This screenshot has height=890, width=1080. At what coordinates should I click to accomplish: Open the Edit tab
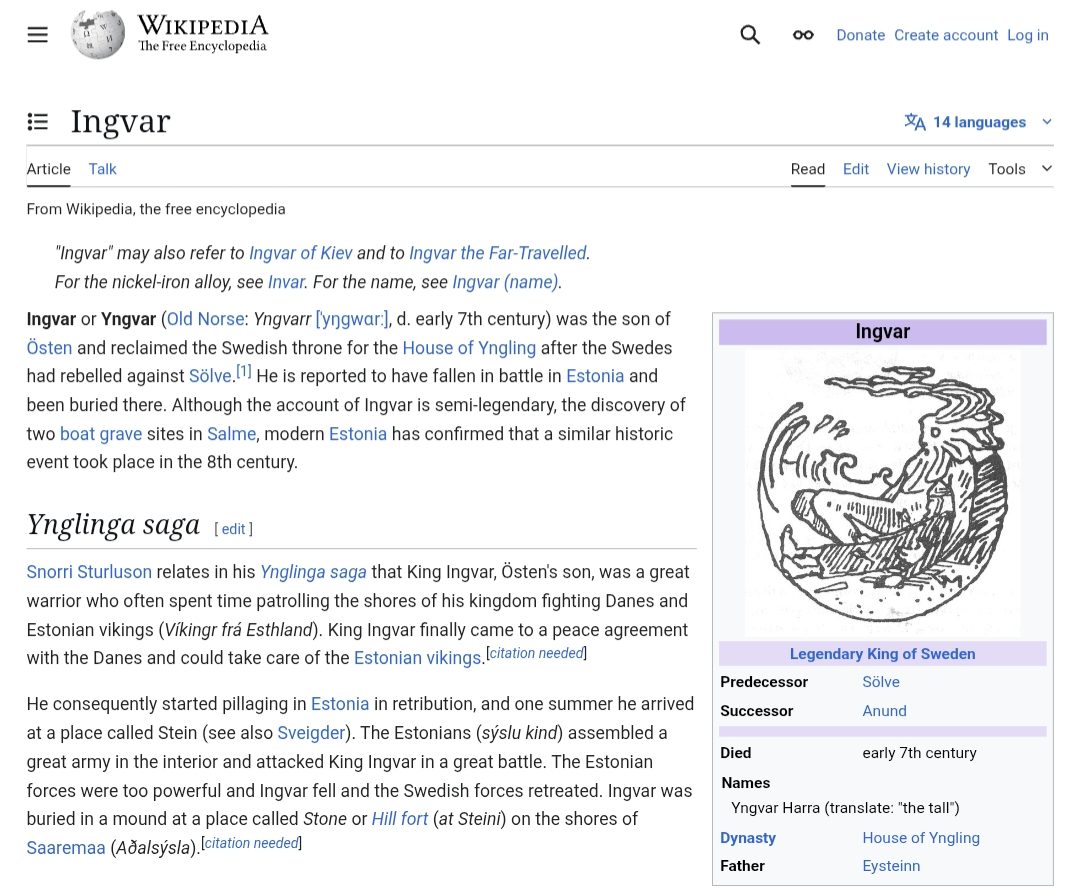click(856, 169)
